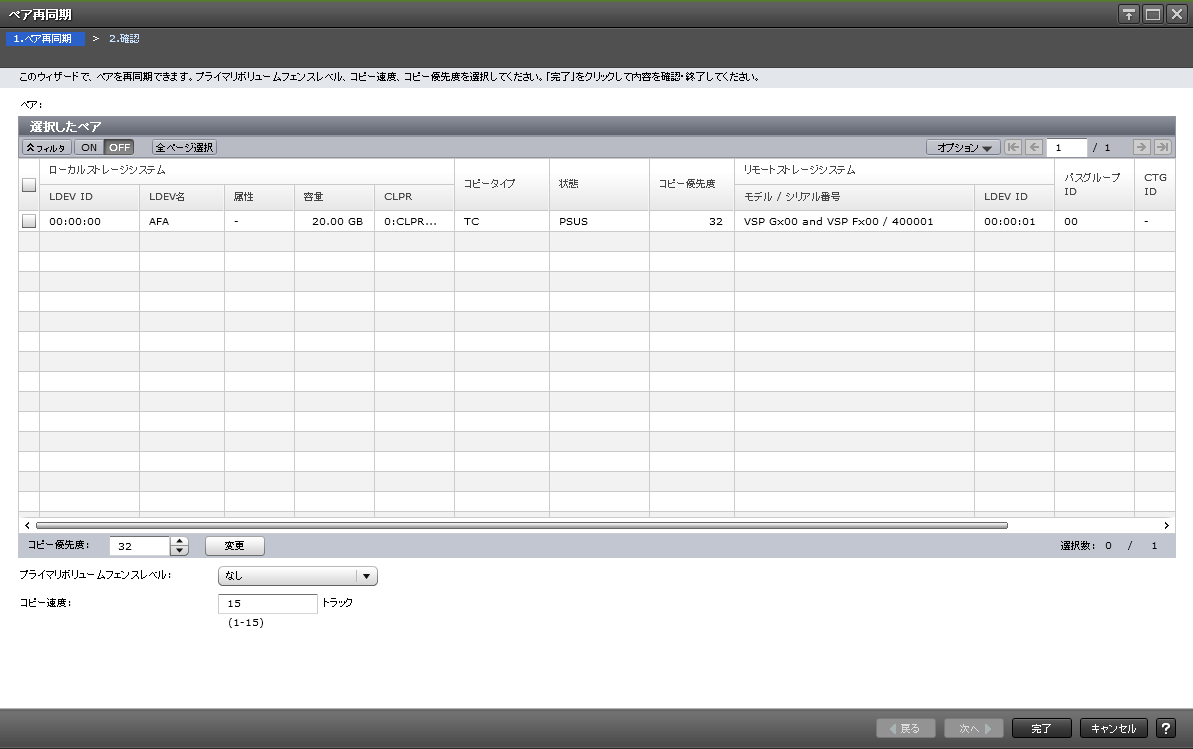Maximize the ペア再同期 dialog window

tap(1153, 14)
